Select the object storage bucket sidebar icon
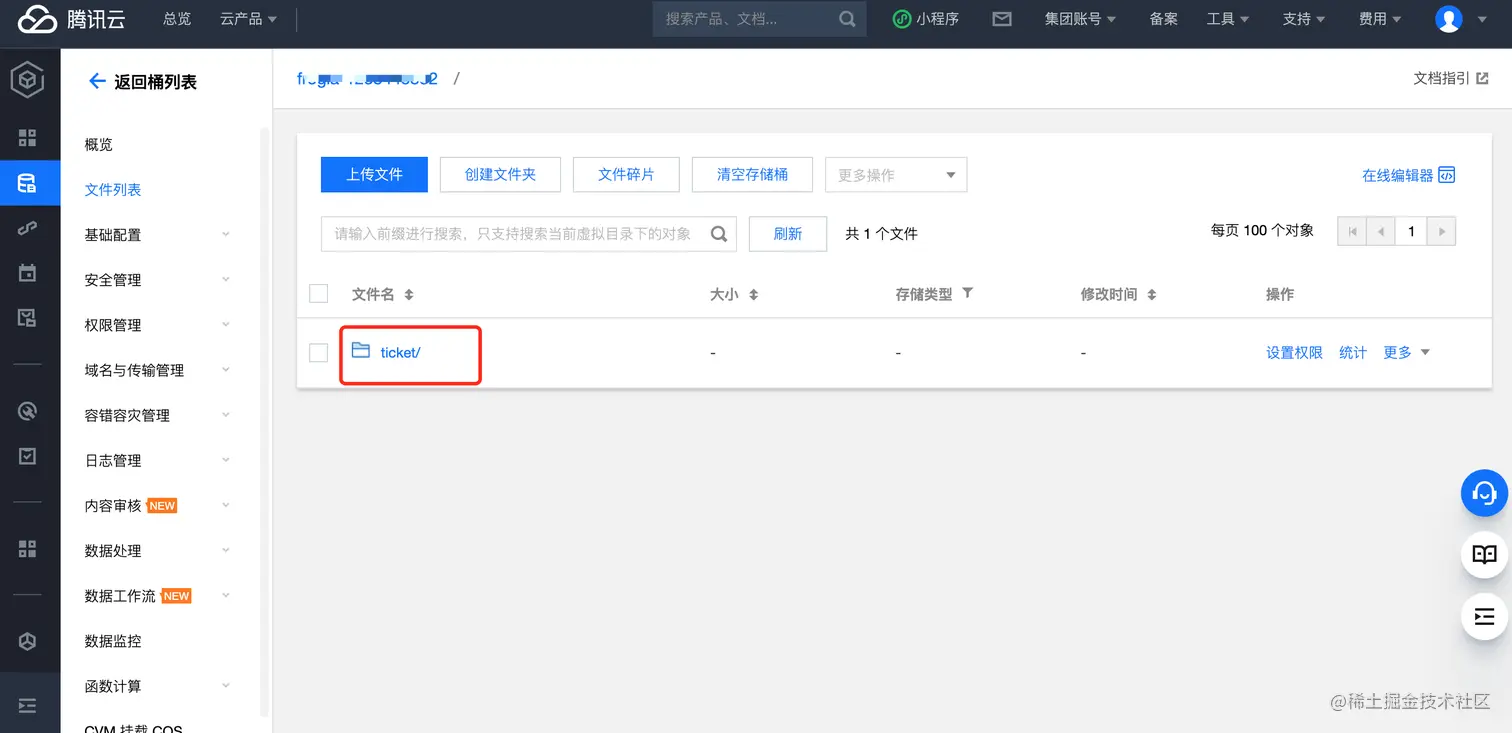Image resolution: width=1512 pixels, height=733 pixels. coord(28,183)
